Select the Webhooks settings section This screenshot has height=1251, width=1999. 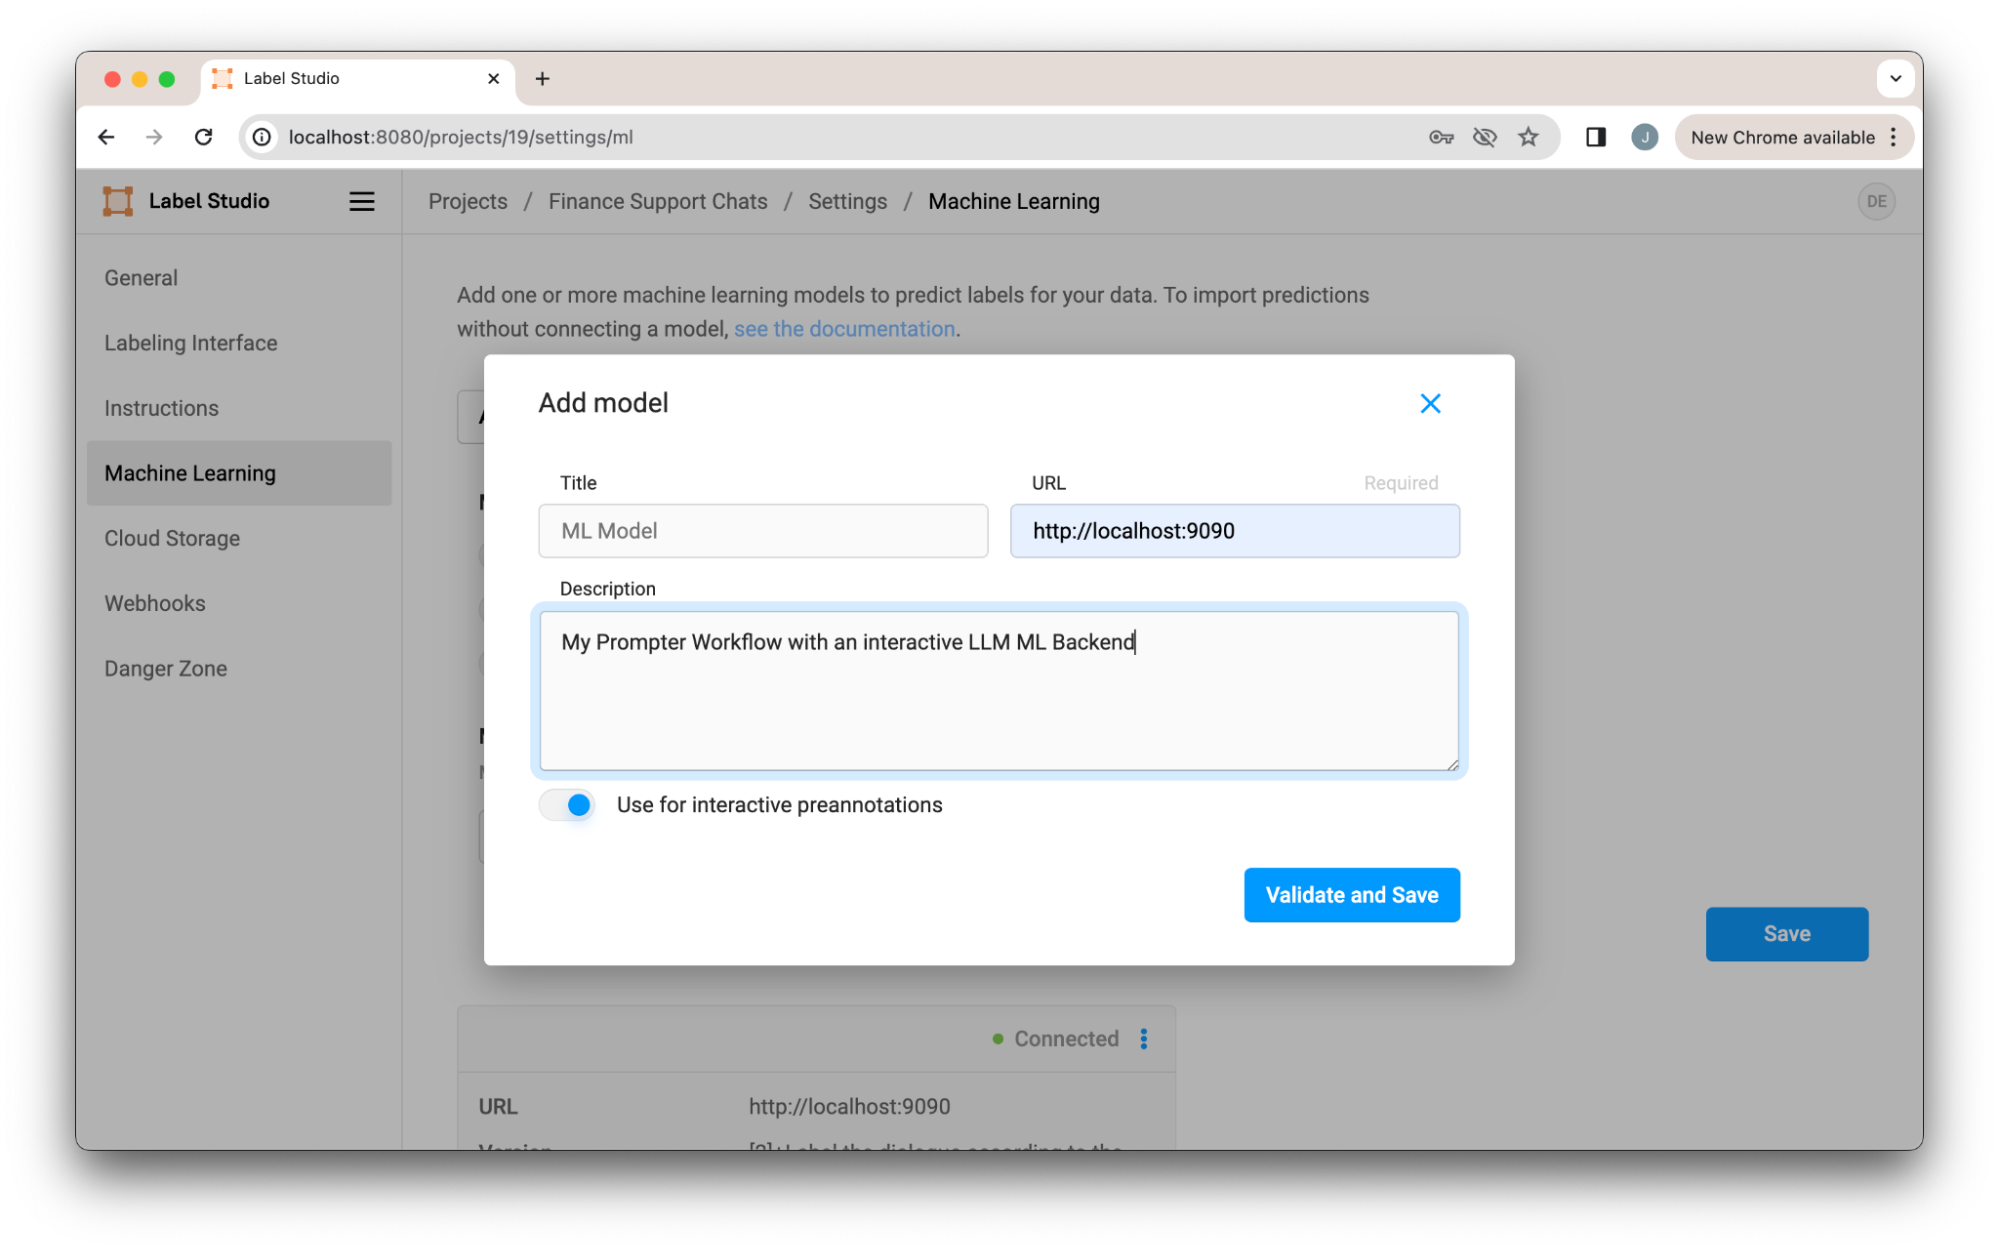[155, 603]
